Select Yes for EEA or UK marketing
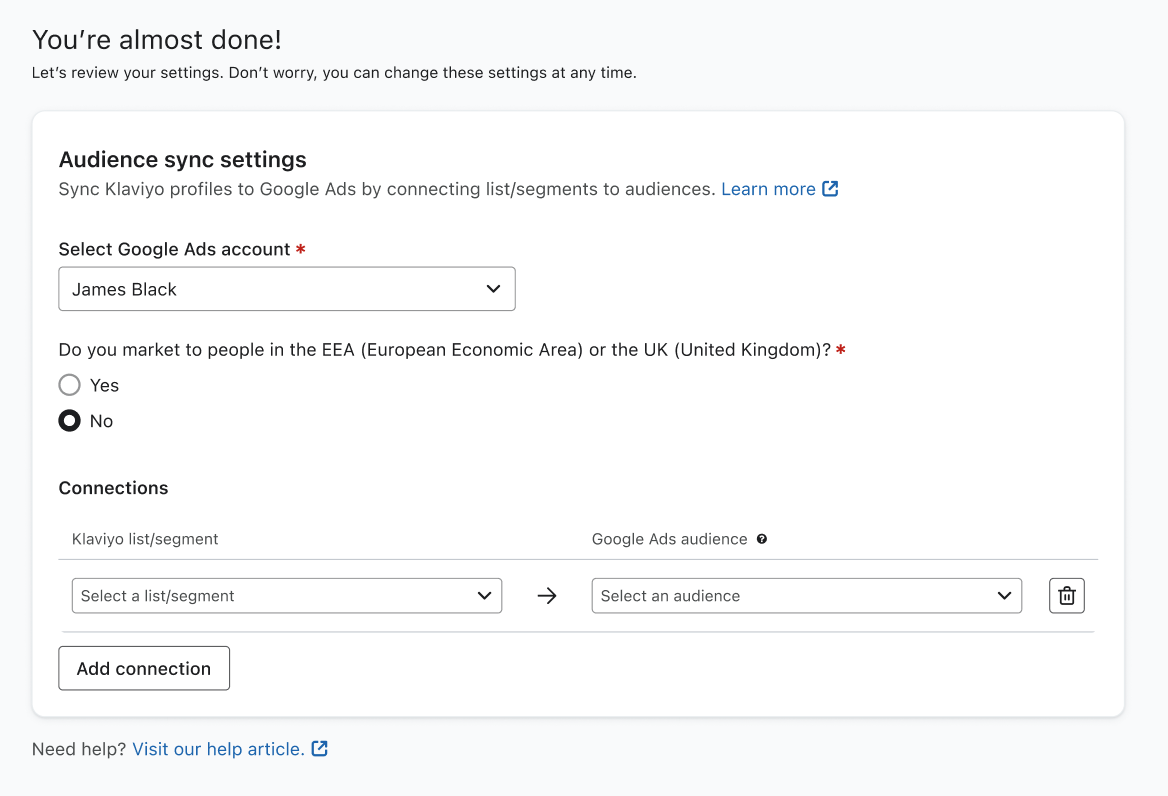1168x796 pixels. pos(69,385)
